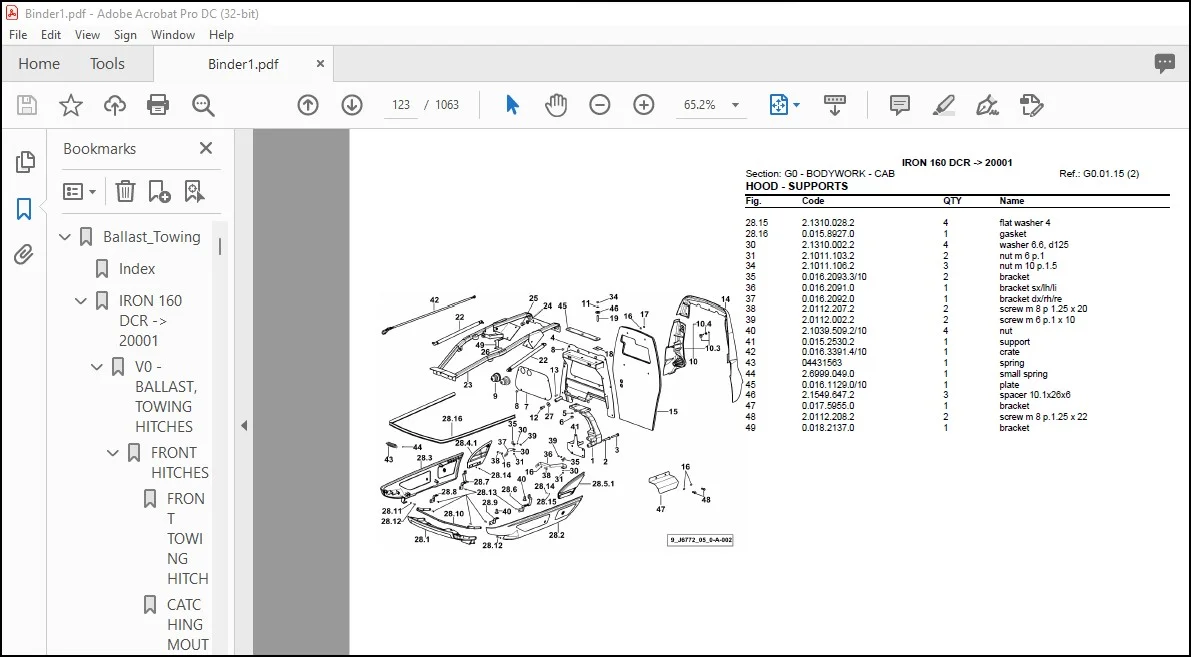Click the Save file icon
The width and height of the screenshot is (1191, 657).
click(x=27, y=105)
